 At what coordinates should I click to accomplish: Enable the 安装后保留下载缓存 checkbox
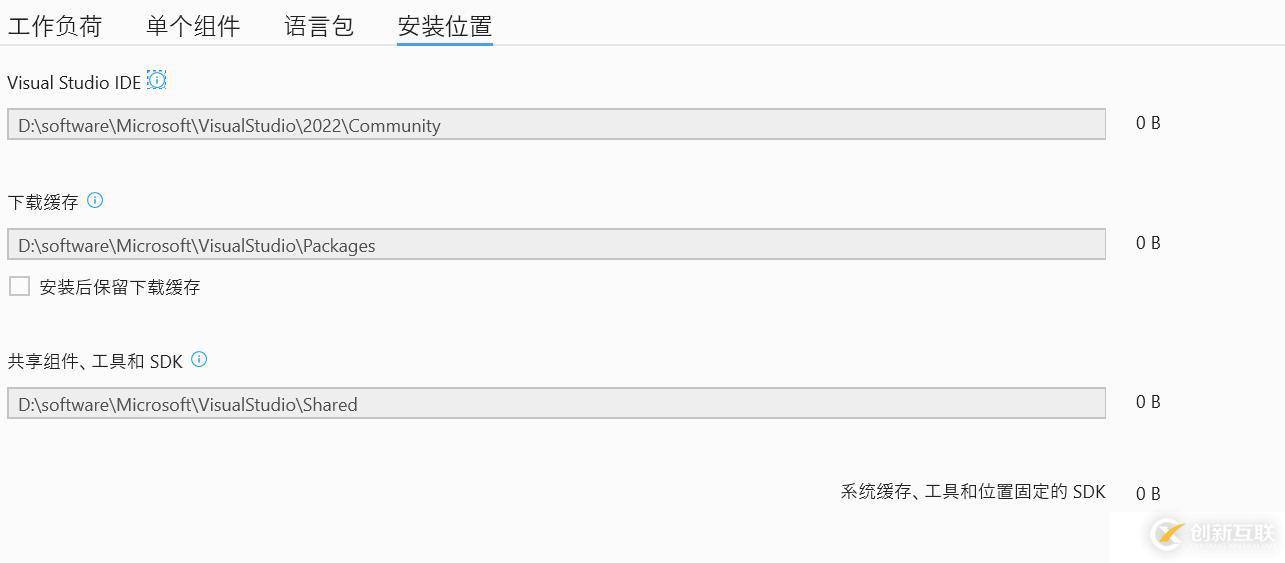point(19,286)
